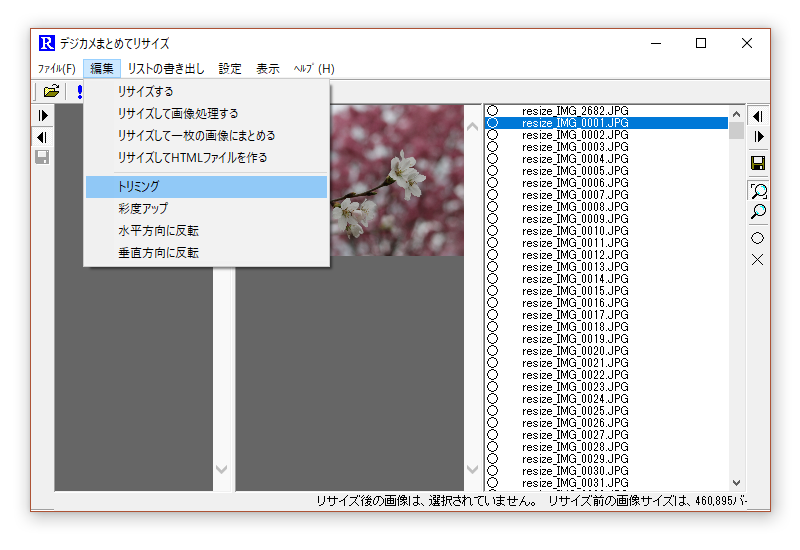Click the cherry blossom preview image

(x=397, y=180)
